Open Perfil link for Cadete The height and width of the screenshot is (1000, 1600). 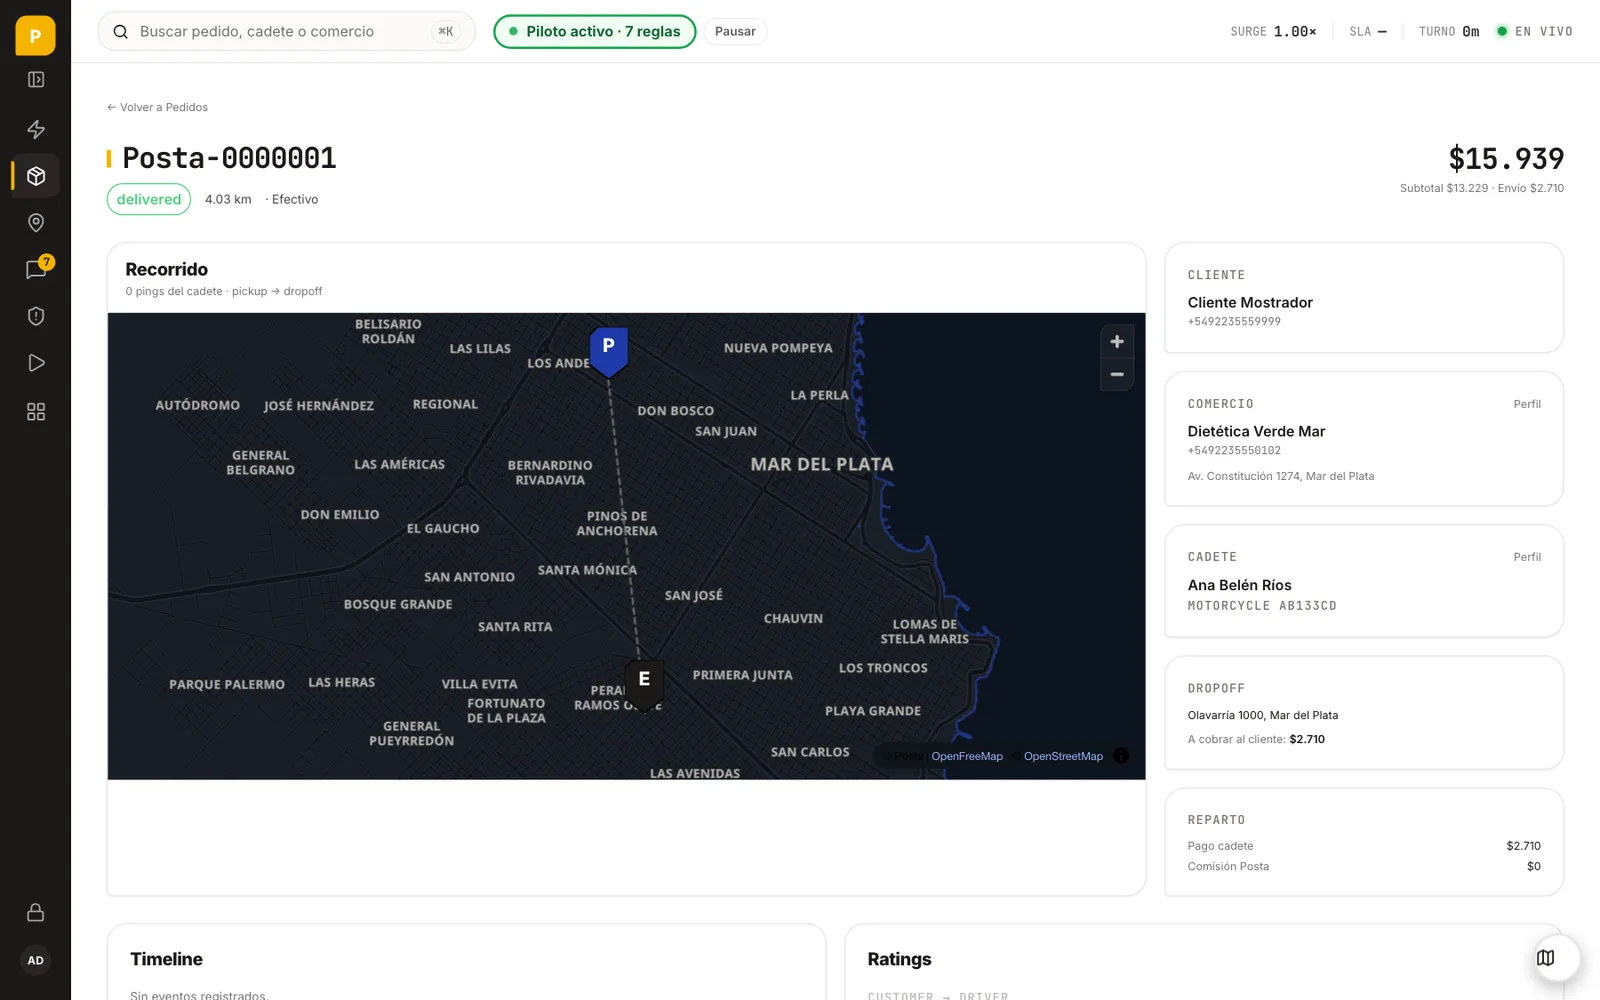click(x=1526, y=557)
